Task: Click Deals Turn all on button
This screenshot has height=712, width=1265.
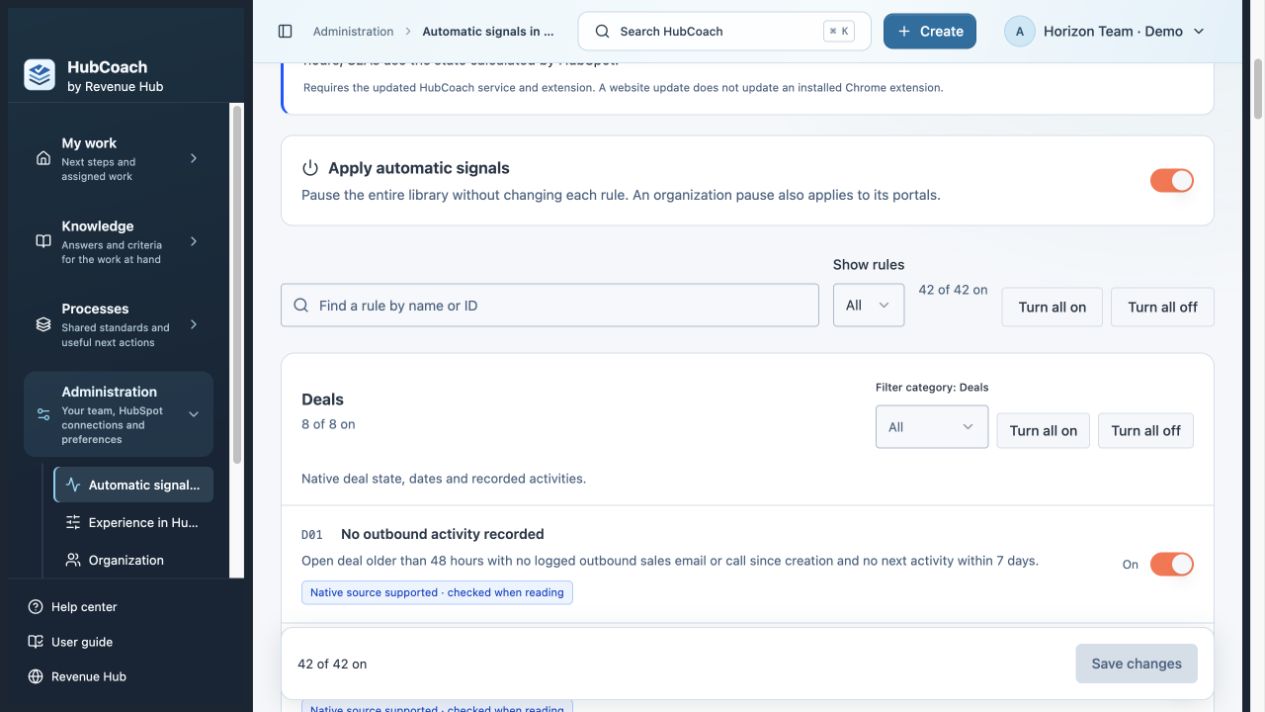Action: (1043, 430)
